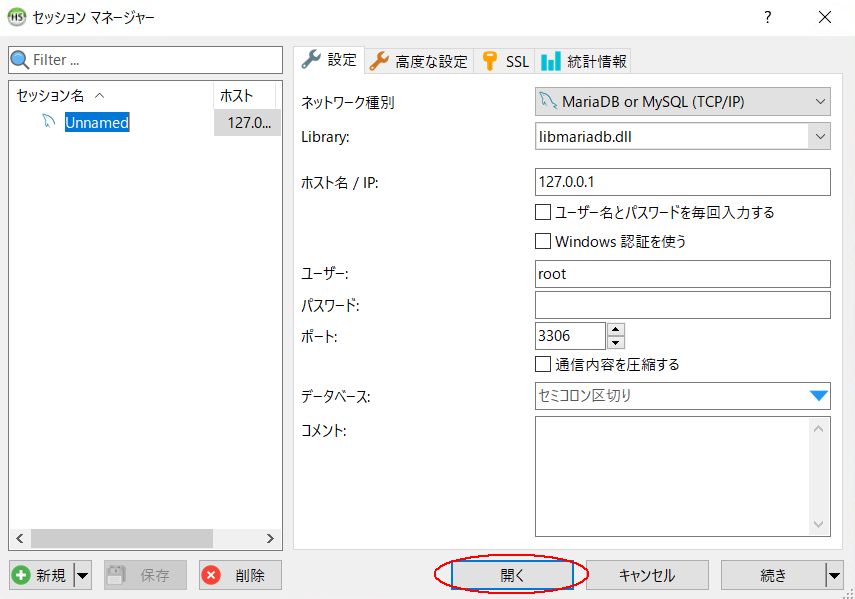The height and width of the screenshot is (599, 855).
Task: Click the 続き button
Action: (773, 575)
